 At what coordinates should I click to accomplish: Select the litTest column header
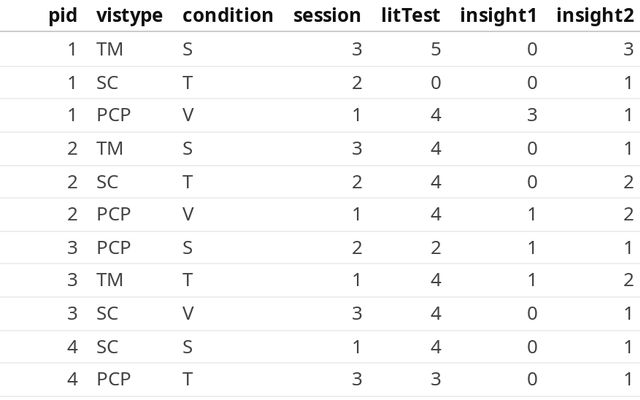pos(411,15)
